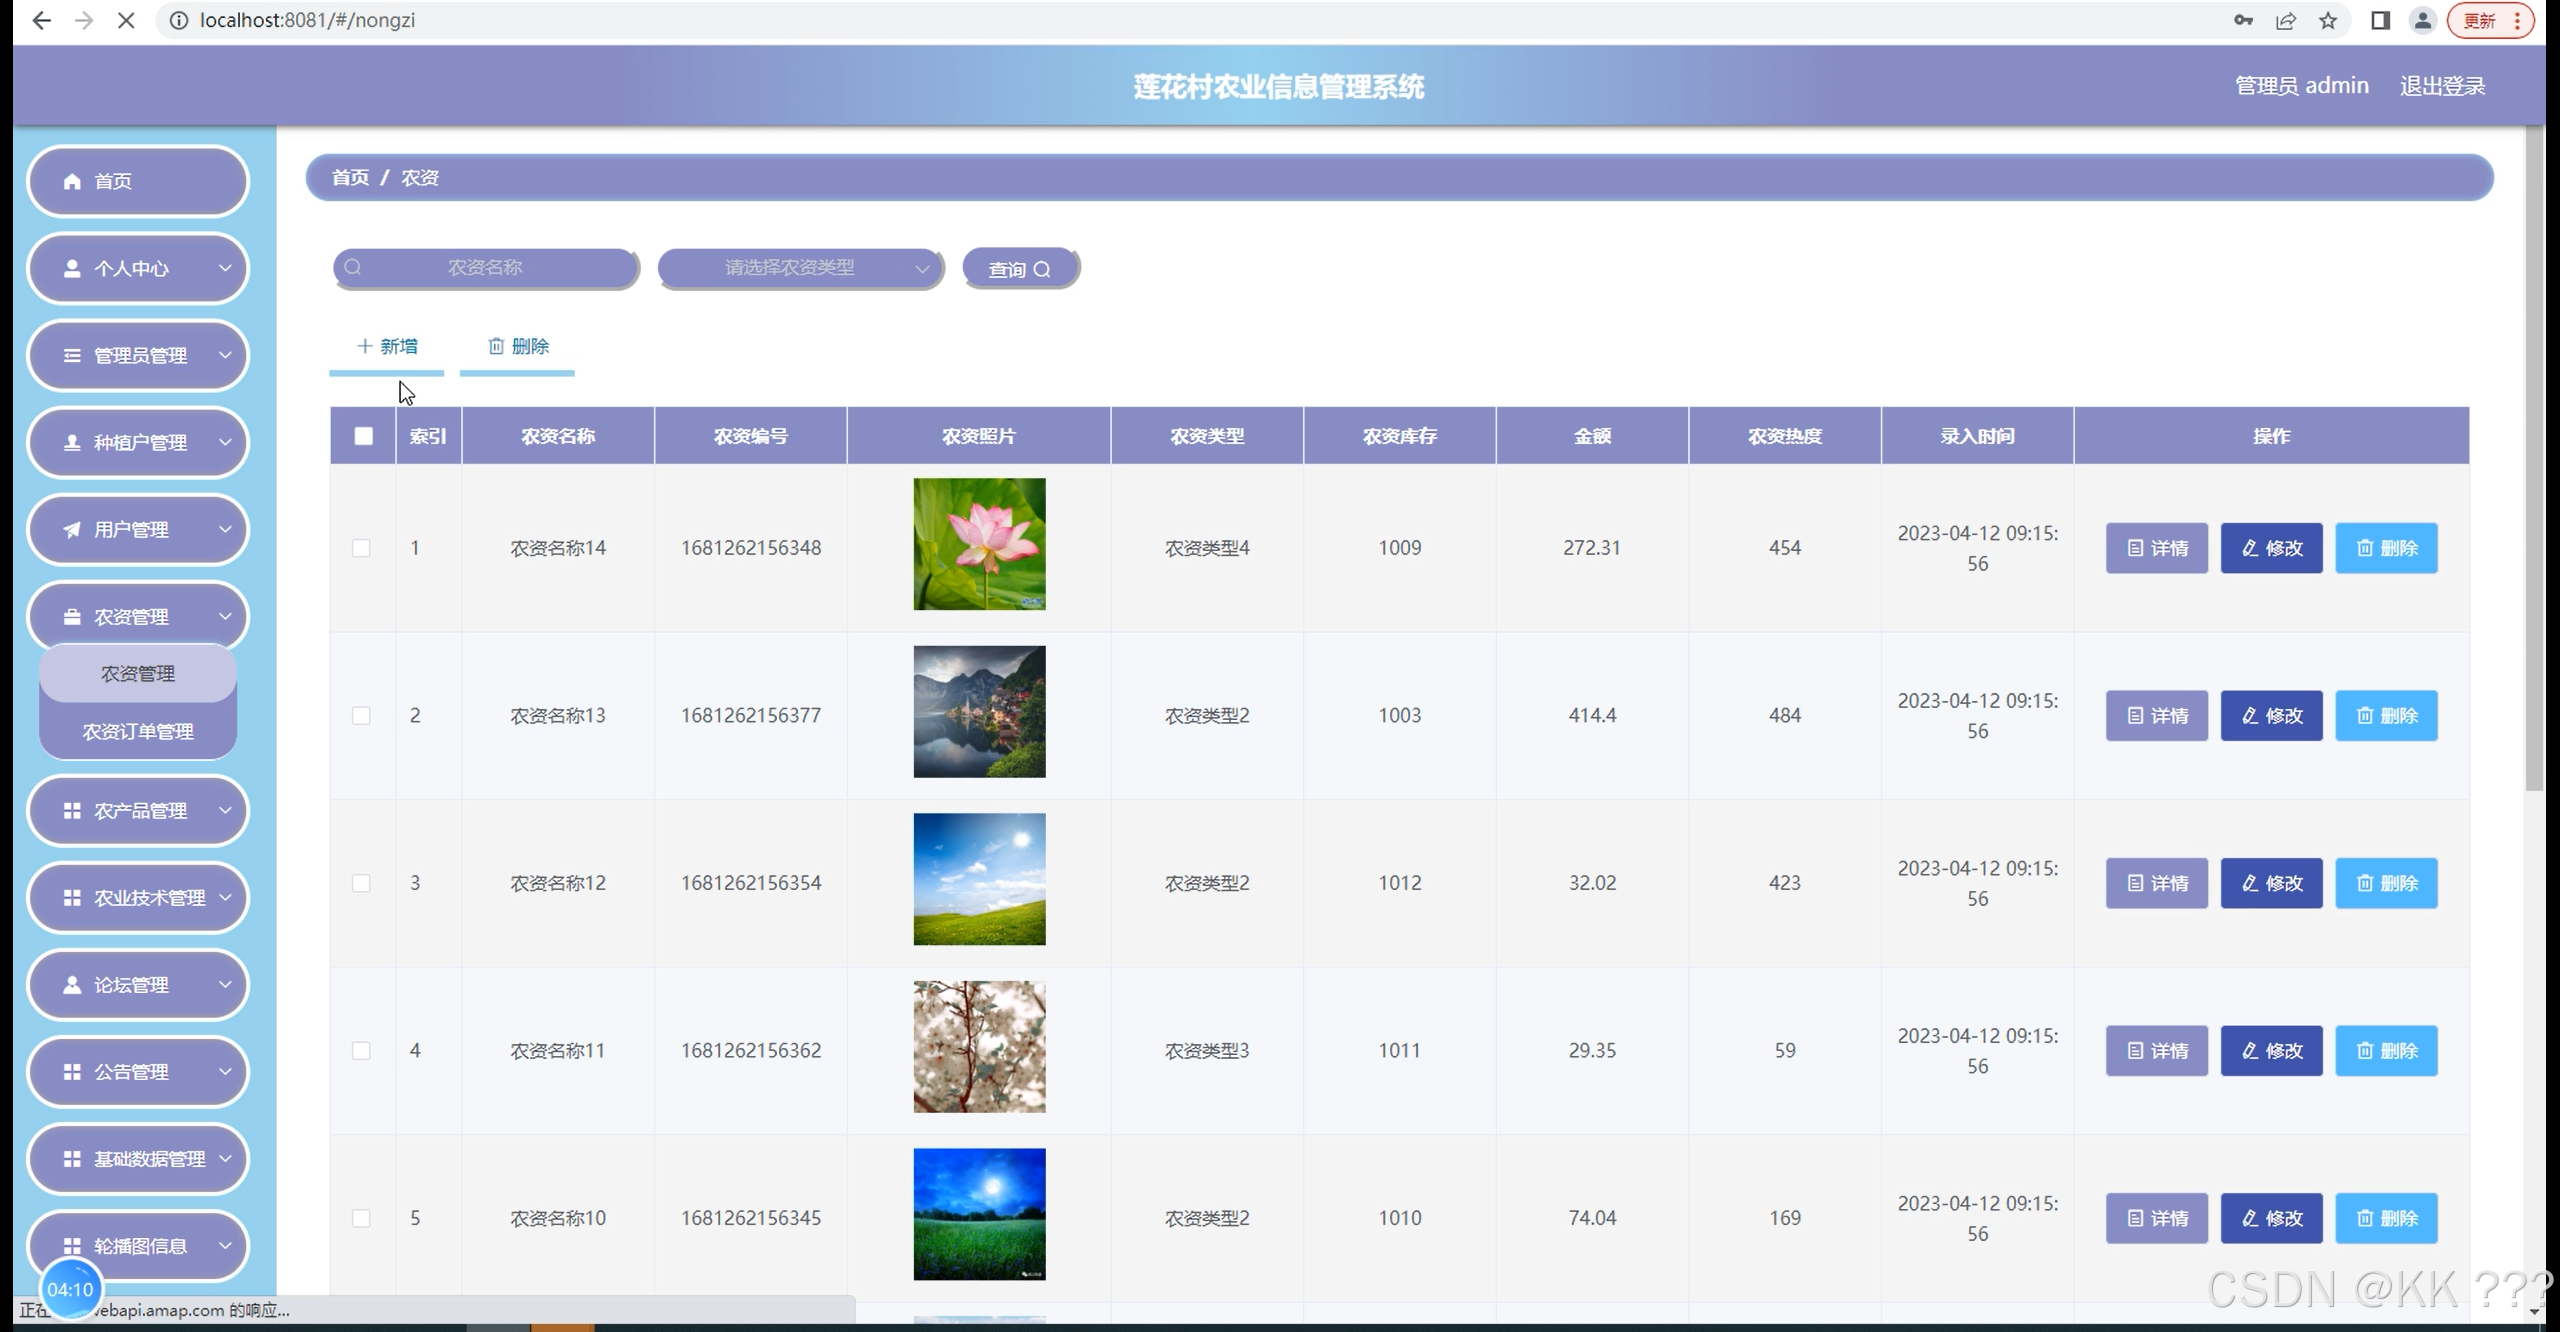
Task: Click the vertical page scrollbar
Action: [x=2533, y=460]
